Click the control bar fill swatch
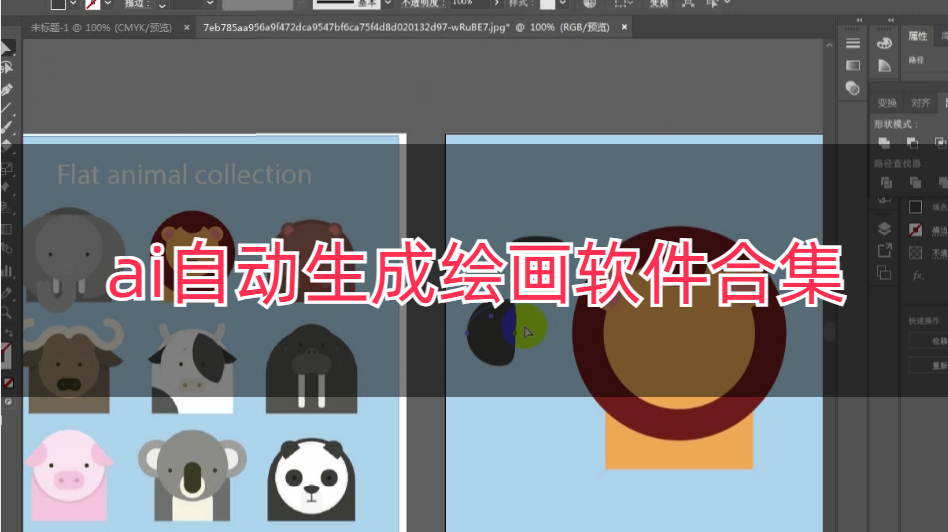Image resolution: width=948 pixels, height=532 pixels. tap(58, 4)
